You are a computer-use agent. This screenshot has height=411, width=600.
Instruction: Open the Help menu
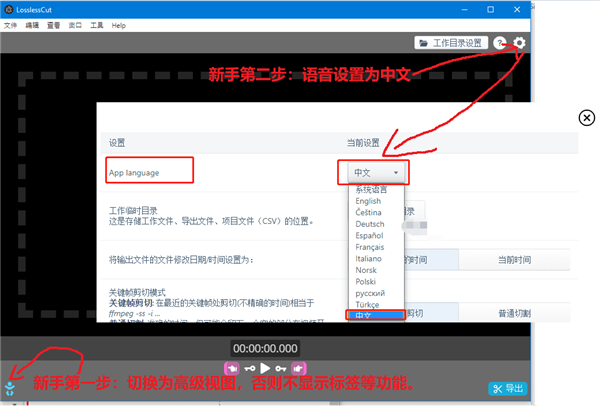[119, 25]
